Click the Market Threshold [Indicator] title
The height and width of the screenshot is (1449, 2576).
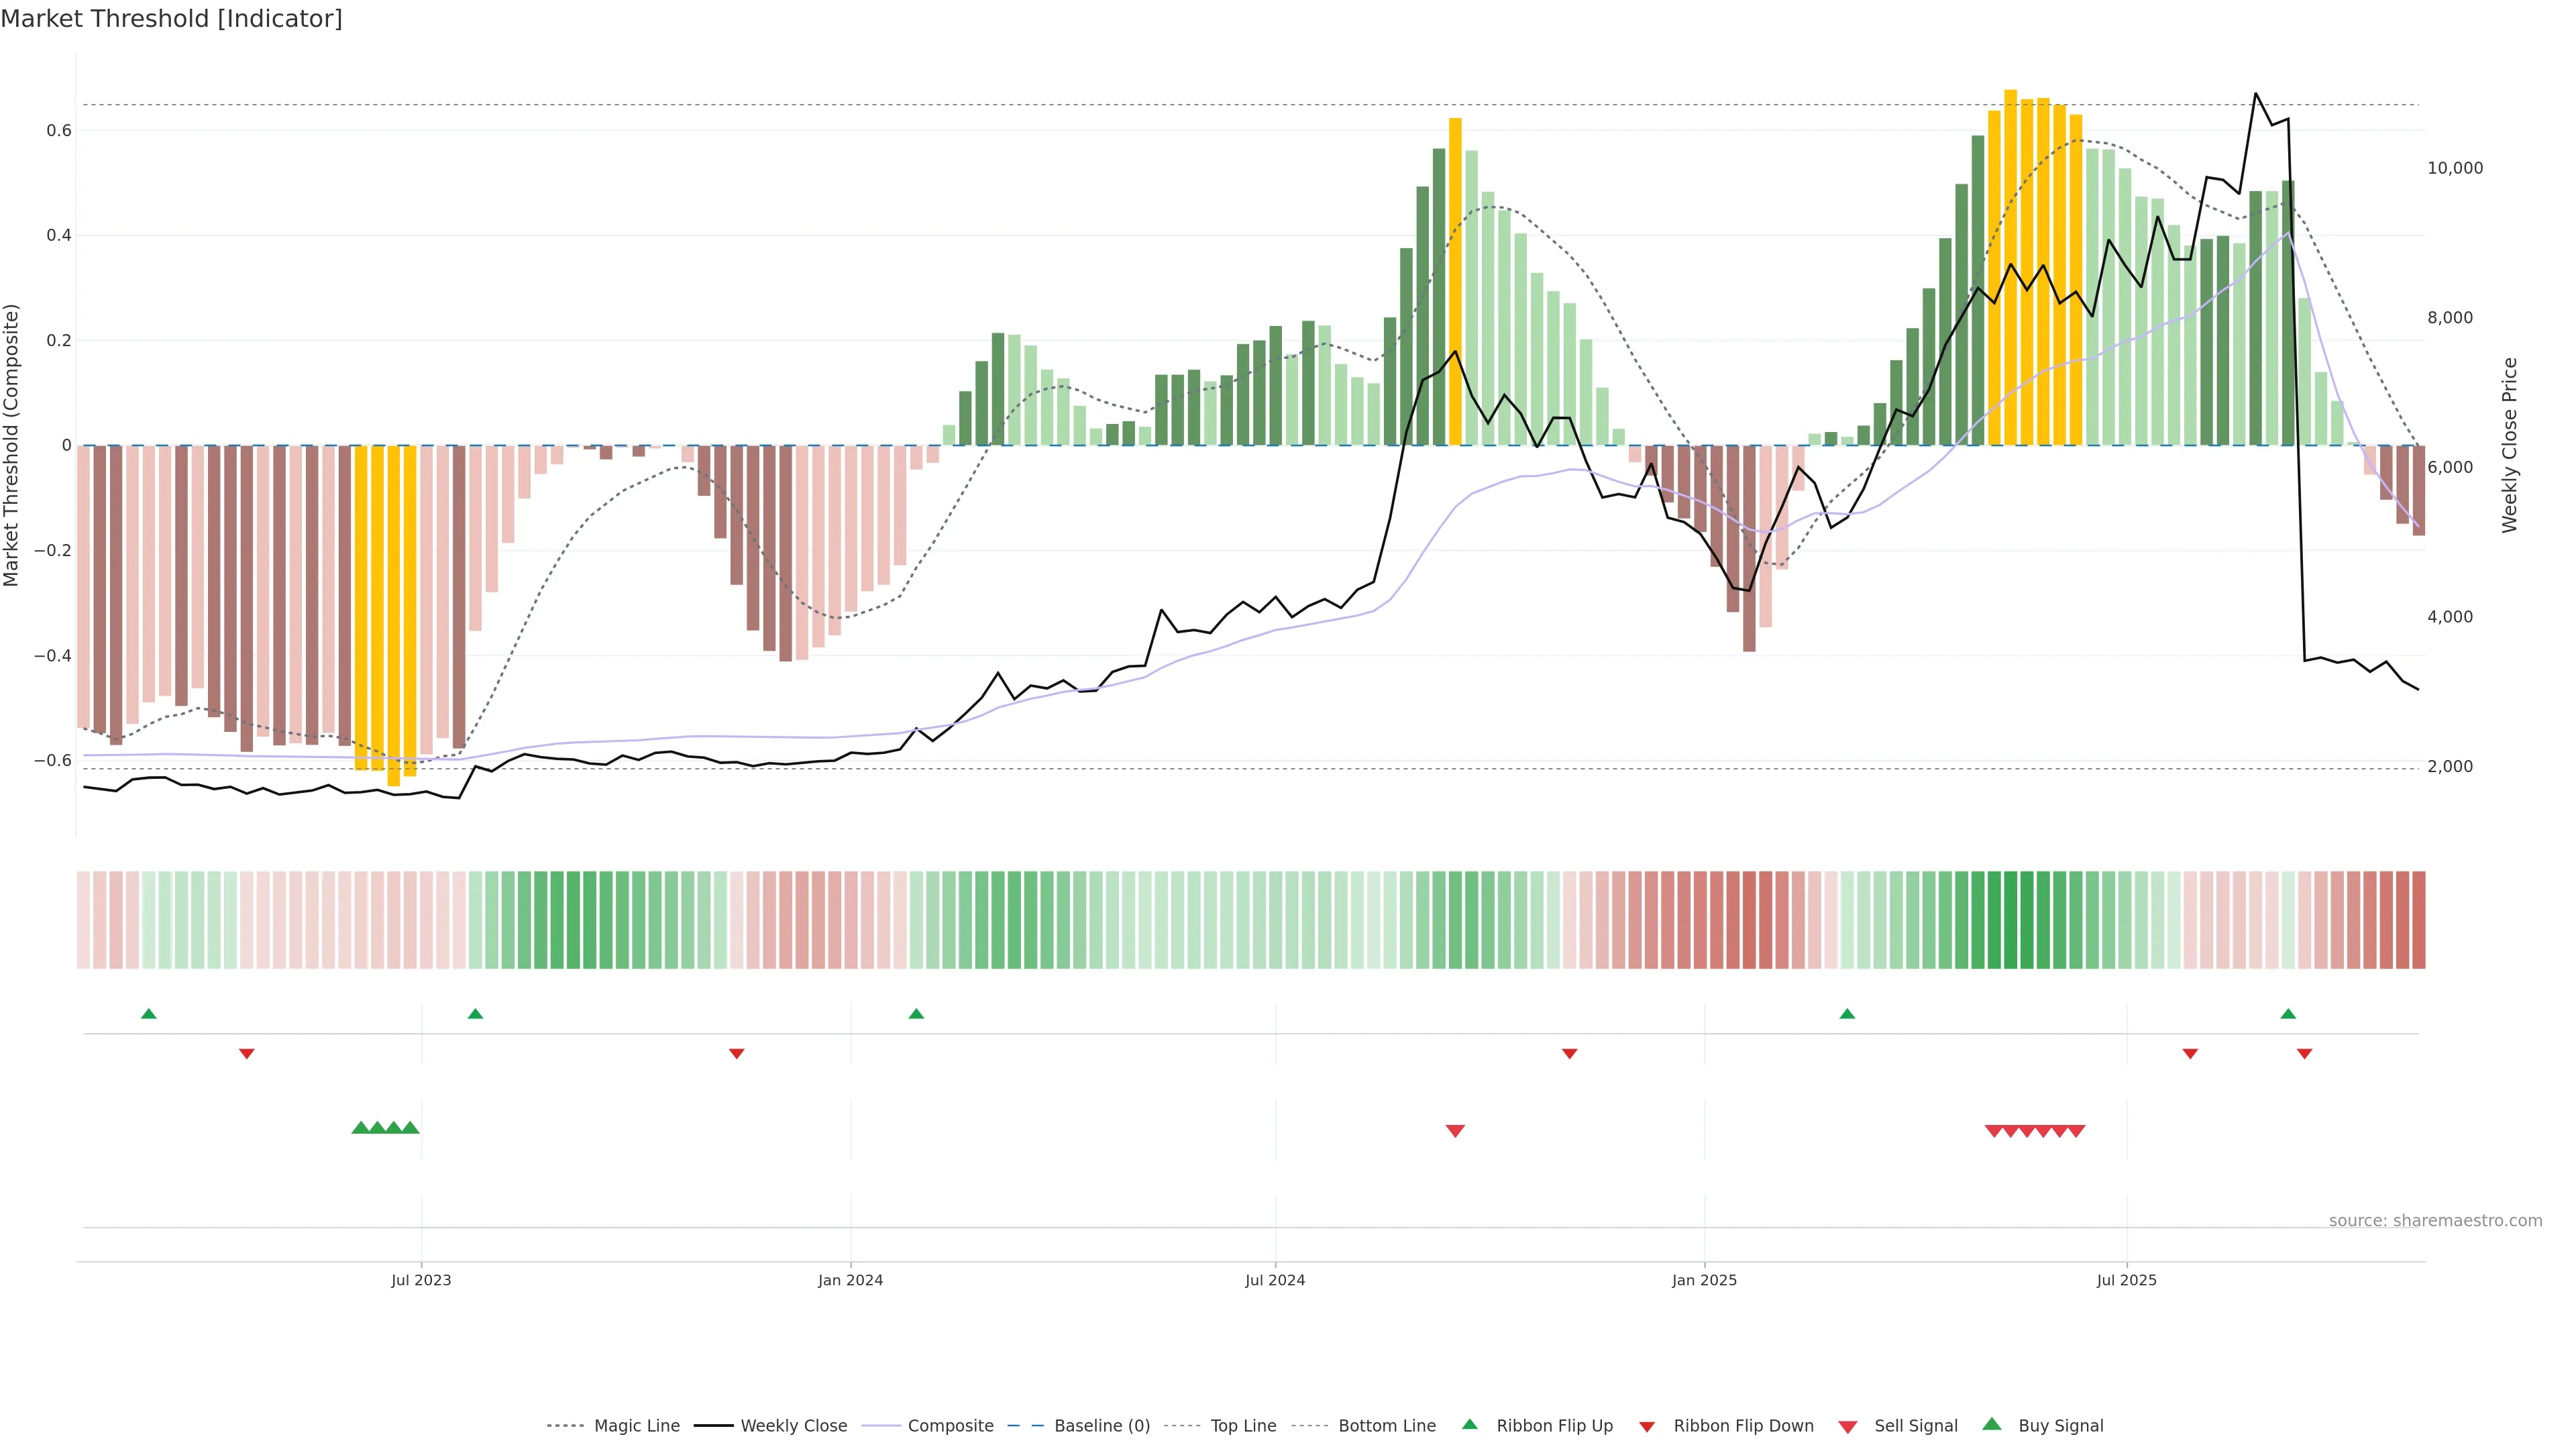(x=171, y=19)
